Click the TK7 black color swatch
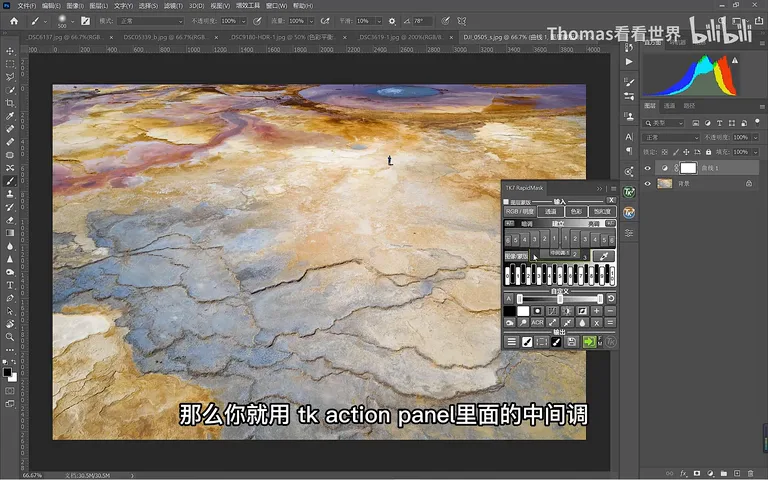 click(509, 311)
